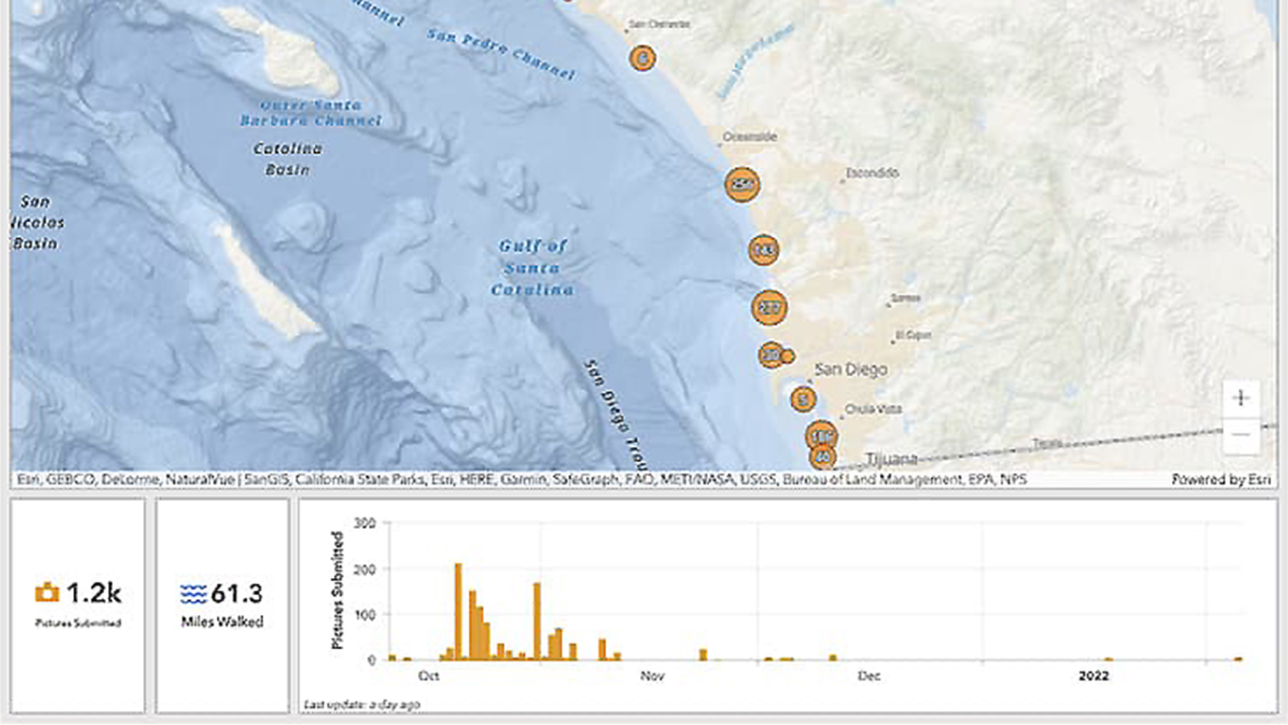Select the last bar at the chart's right edge

tap(1238, 658)
